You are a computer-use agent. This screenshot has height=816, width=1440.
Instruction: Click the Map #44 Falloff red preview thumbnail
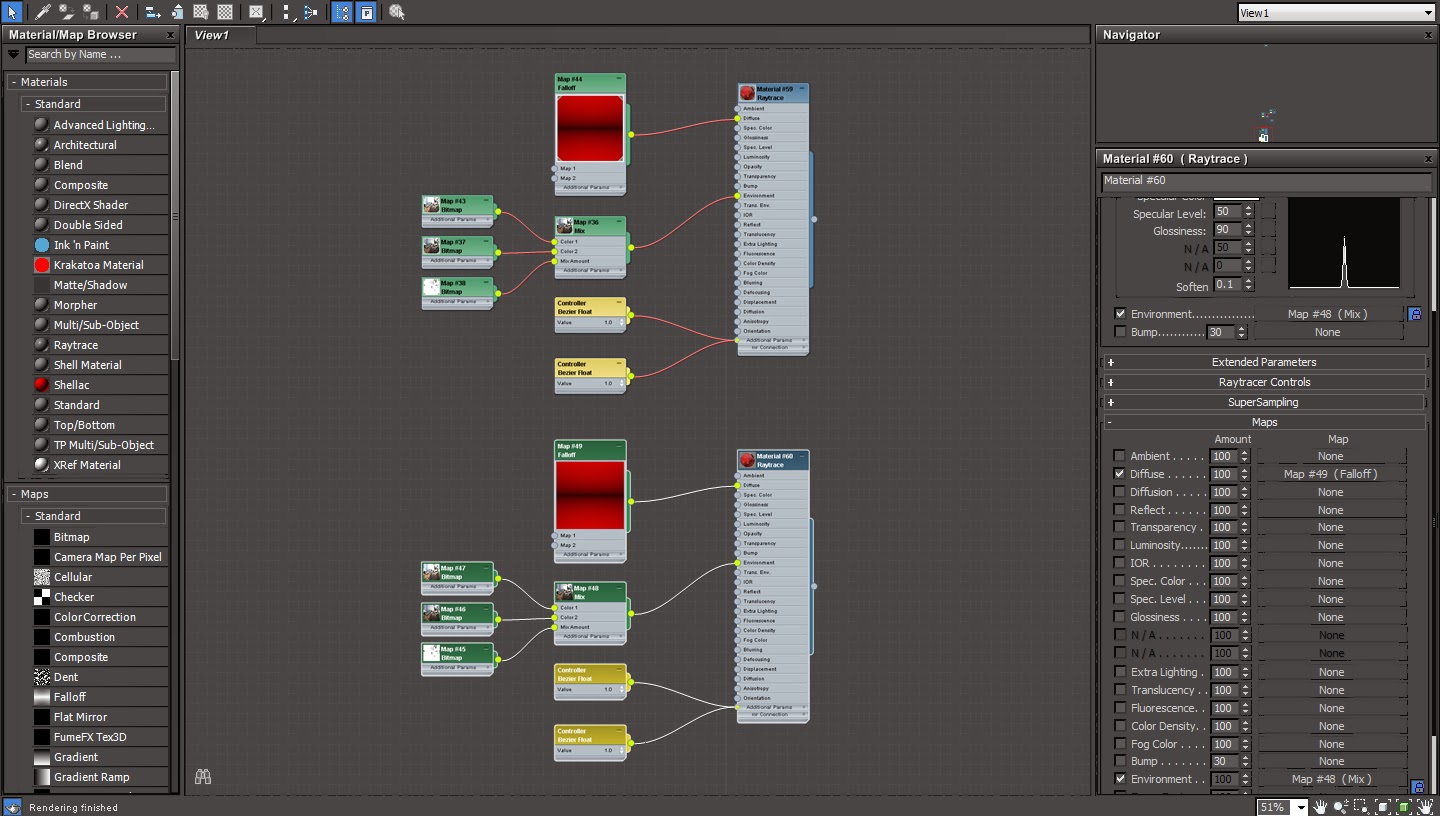pyautogui.click(x=590, y=128)
